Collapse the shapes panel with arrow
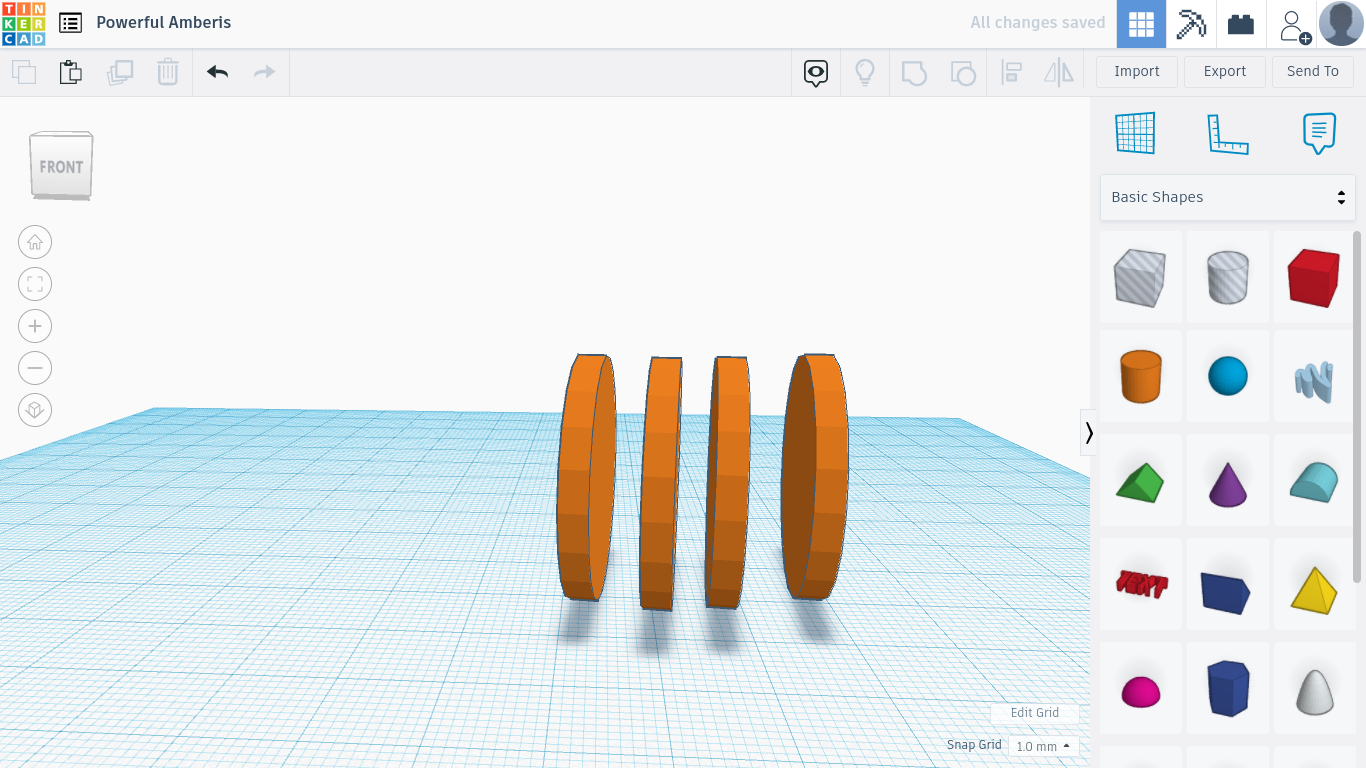Viewport: 1366px width, 768px height. [x=1089, y=432]
